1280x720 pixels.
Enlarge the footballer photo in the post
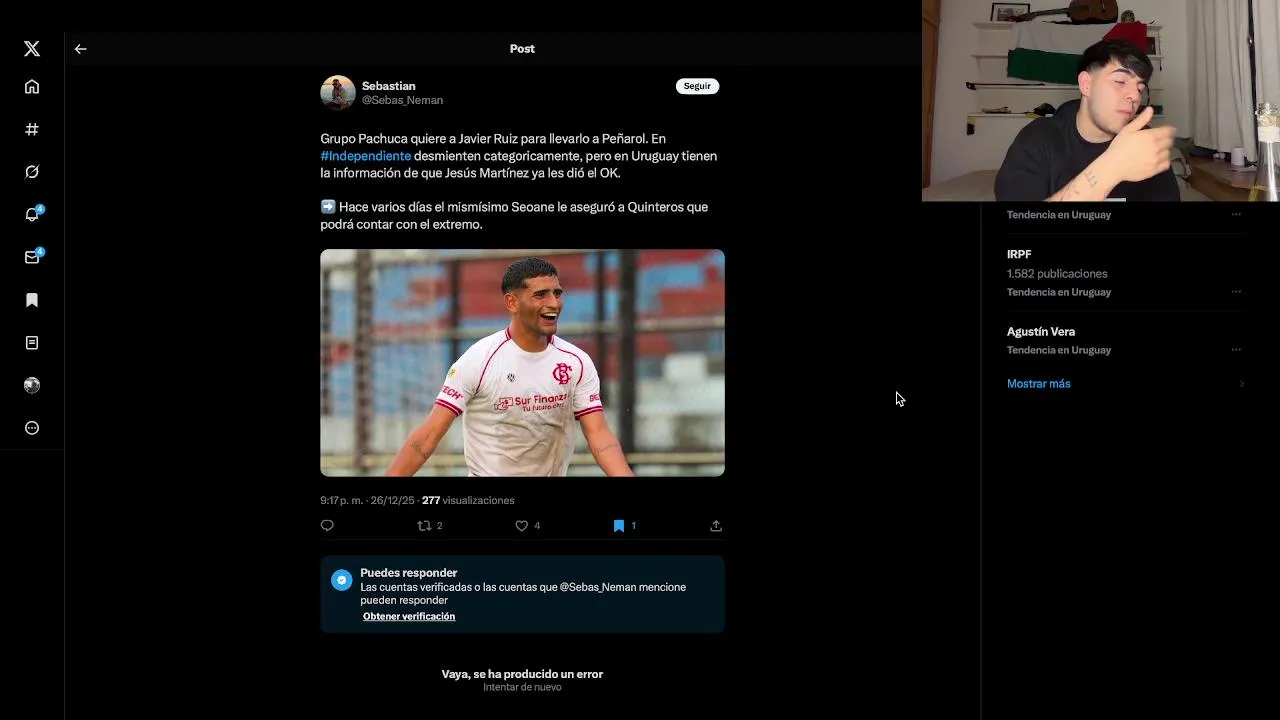click(x=522, y=363)
